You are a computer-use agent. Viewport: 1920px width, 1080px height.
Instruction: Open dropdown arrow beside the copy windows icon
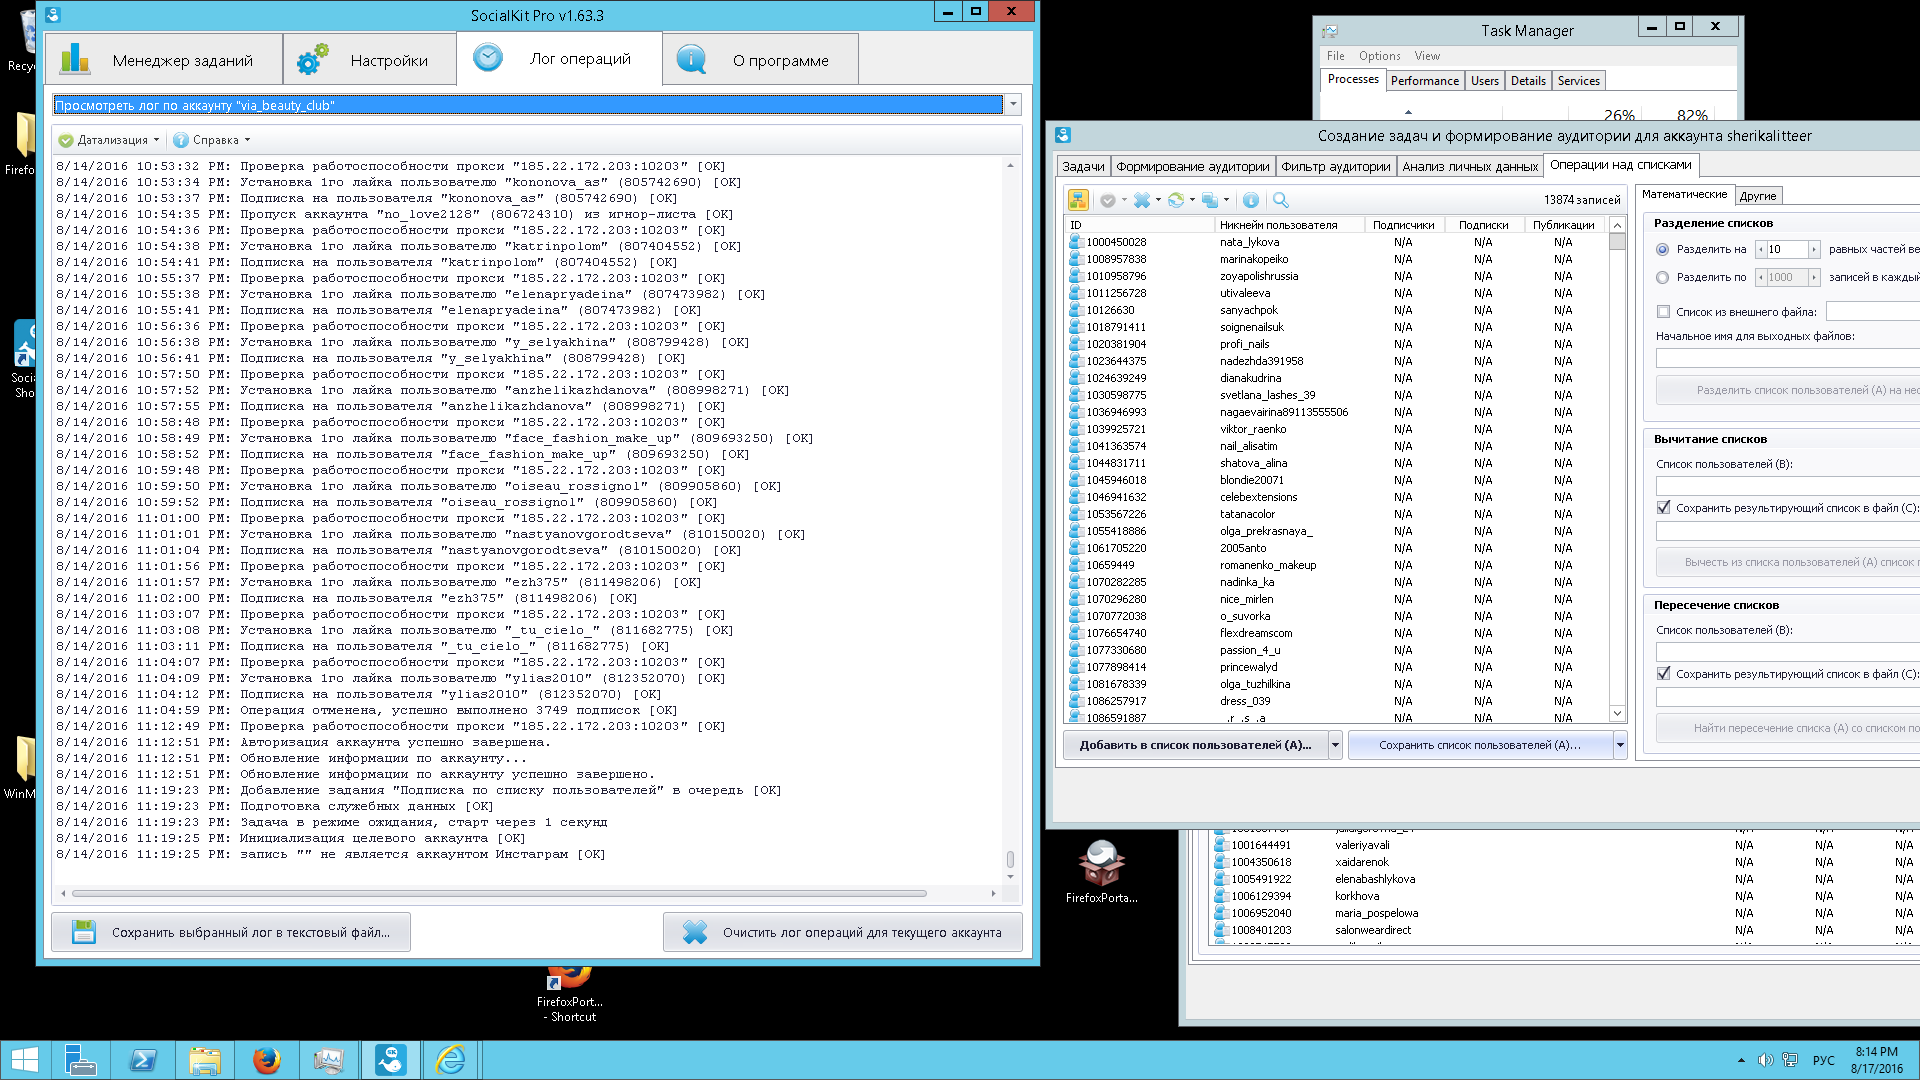pos(1227,200)
